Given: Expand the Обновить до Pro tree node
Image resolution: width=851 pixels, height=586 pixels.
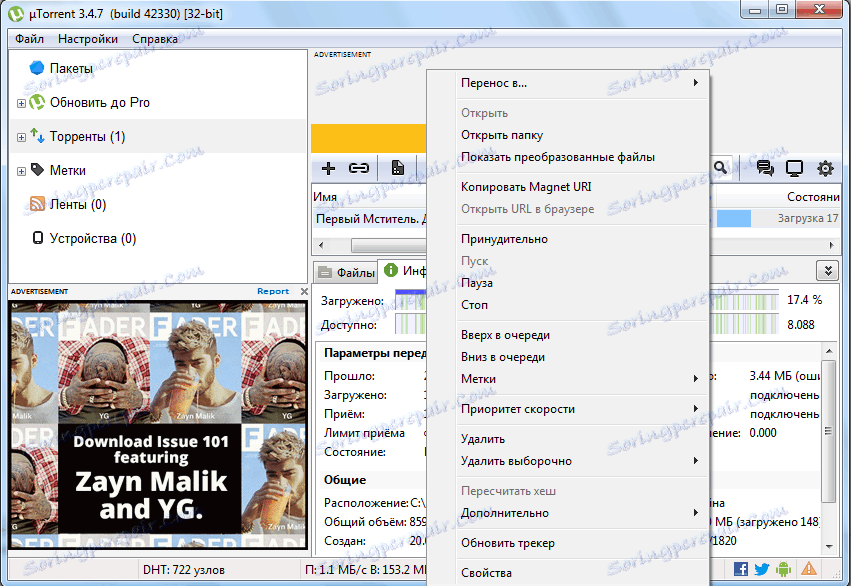Looking at the screenshot, I should 21,103.
